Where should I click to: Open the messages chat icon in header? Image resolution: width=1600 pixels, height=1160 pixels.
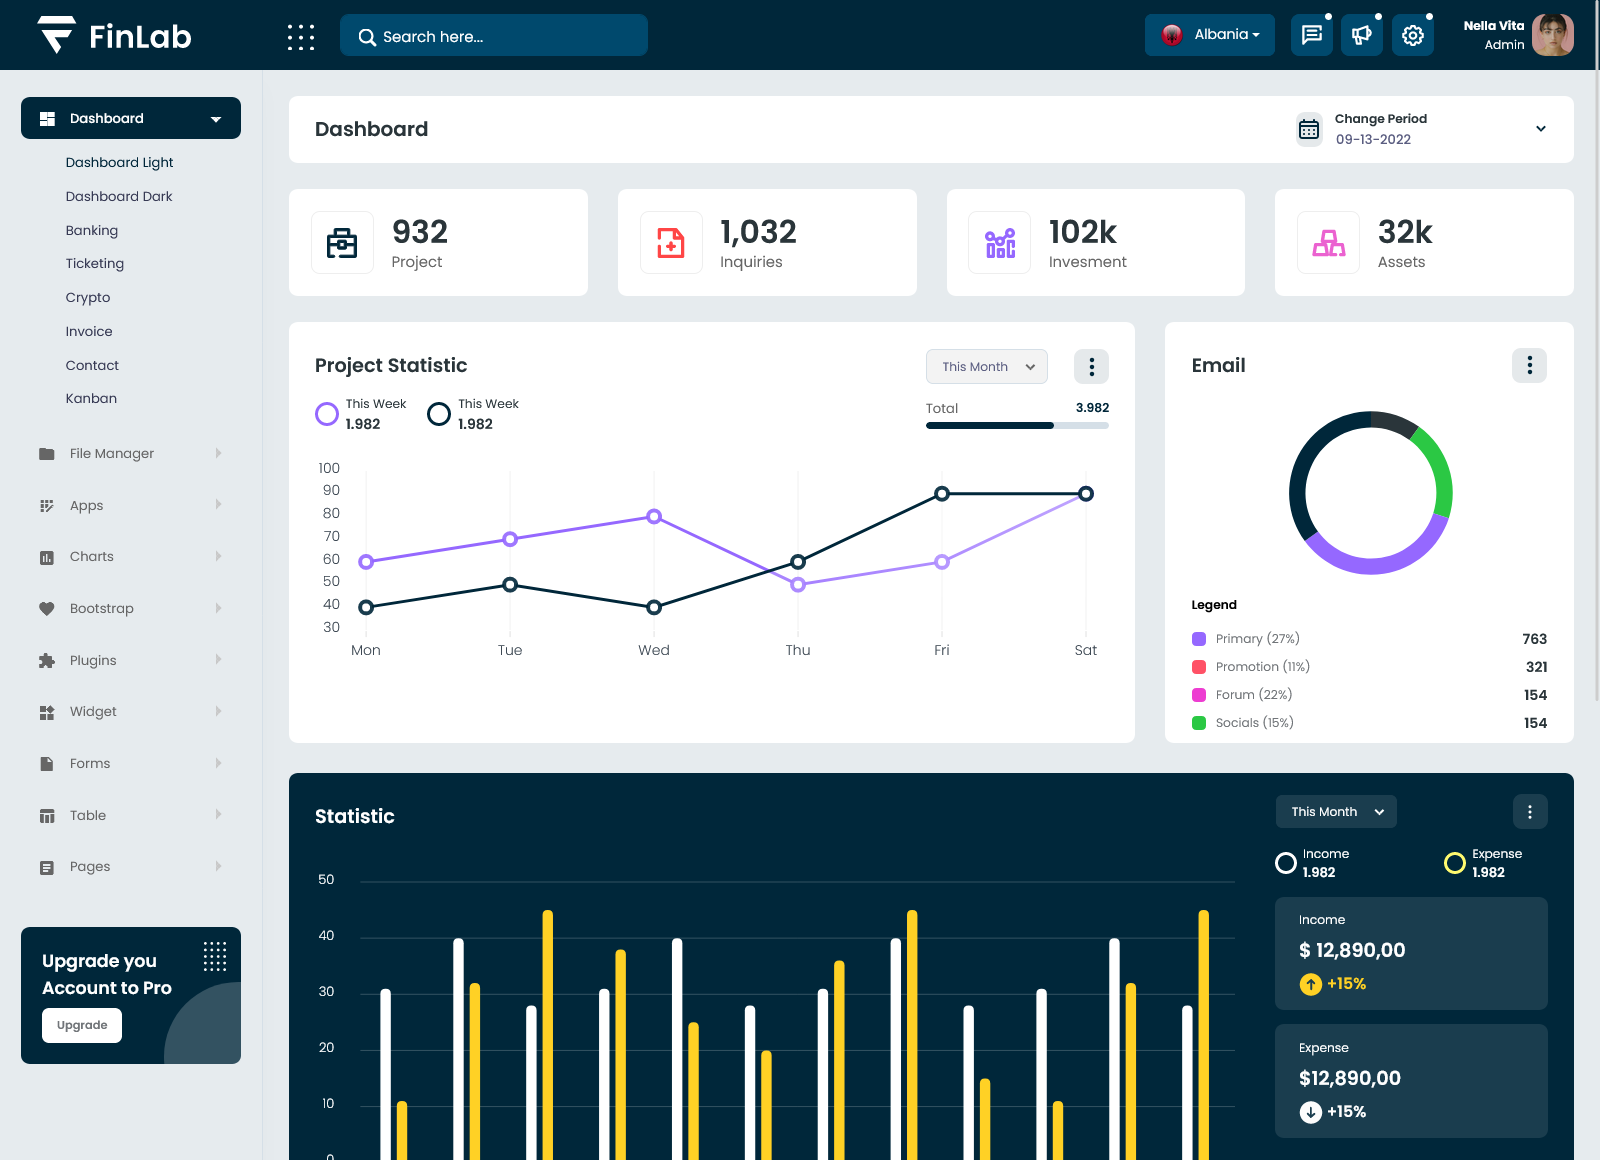coord(1311,36)
